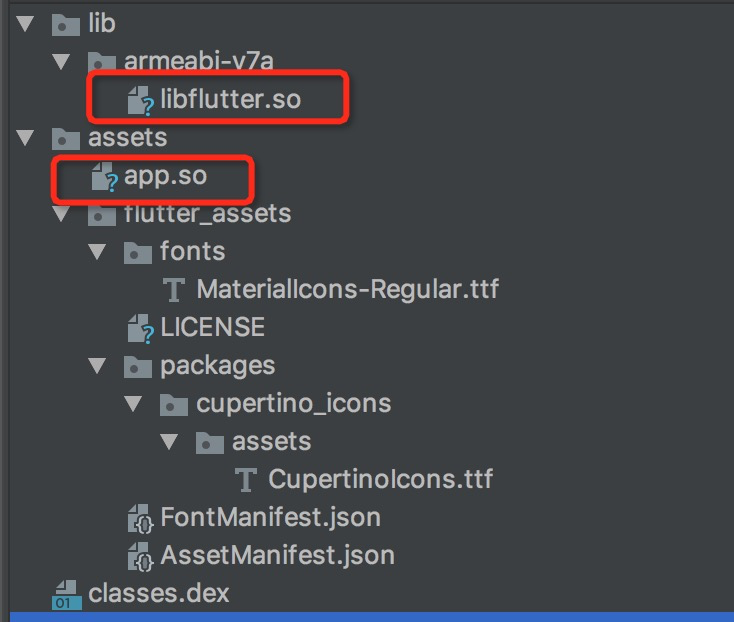
Task: Collapse the armeabi-v7a folder arrow
Action: tap(61, 61)
